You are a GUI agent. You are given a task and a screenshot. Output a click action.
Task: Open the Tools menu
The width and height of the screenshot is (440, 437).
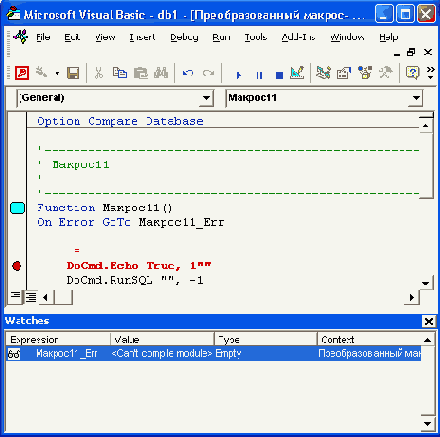[x=256, y=37]
